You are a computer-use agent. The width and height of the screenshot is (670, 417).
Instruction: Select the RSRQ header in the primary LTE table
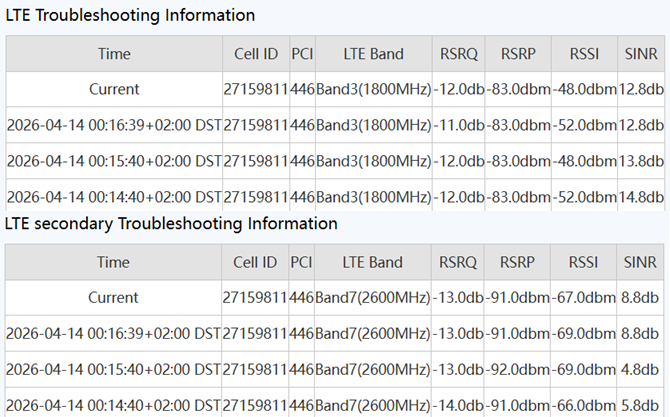click(459, 54)
